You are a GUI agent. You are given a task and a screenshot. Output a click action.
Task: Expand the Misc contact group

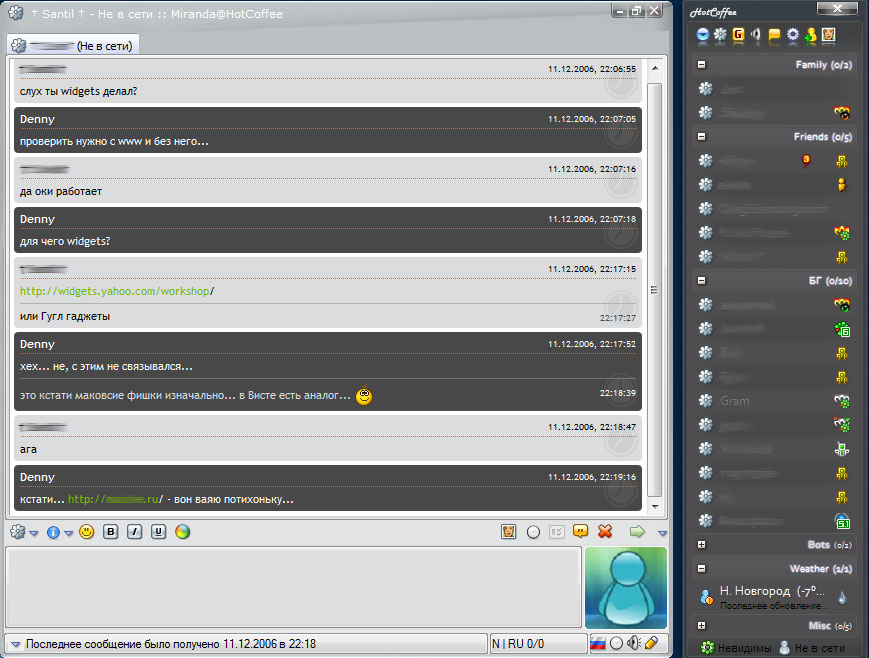tap(702, 626)
